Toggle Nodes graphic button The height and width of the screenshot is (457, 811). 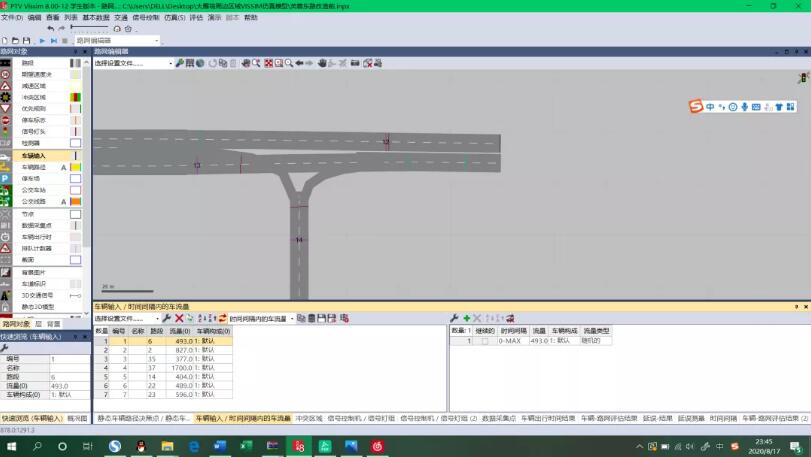point(76,214)
